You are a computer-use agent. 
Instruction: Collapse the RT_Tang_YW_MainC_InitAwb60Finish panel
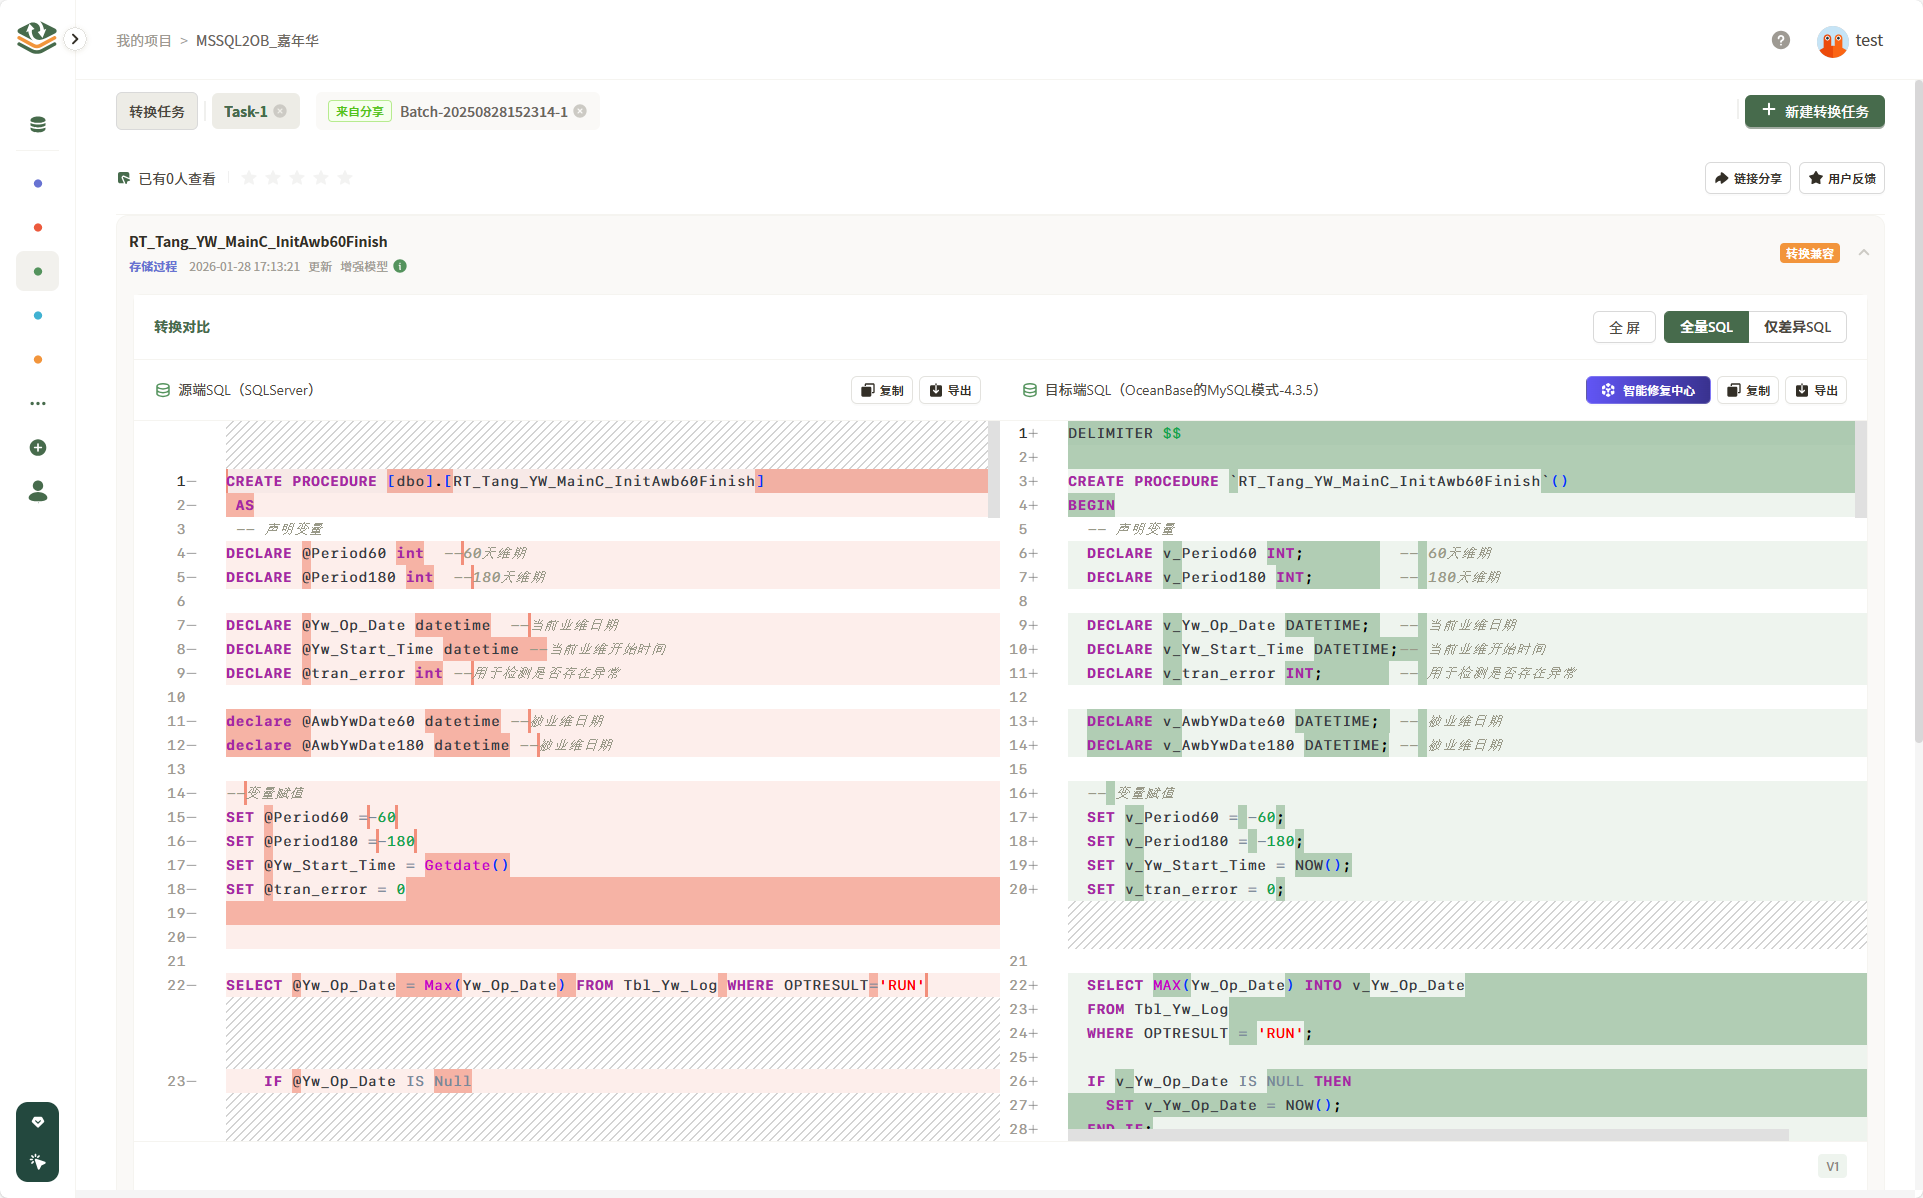point(1864,253)
